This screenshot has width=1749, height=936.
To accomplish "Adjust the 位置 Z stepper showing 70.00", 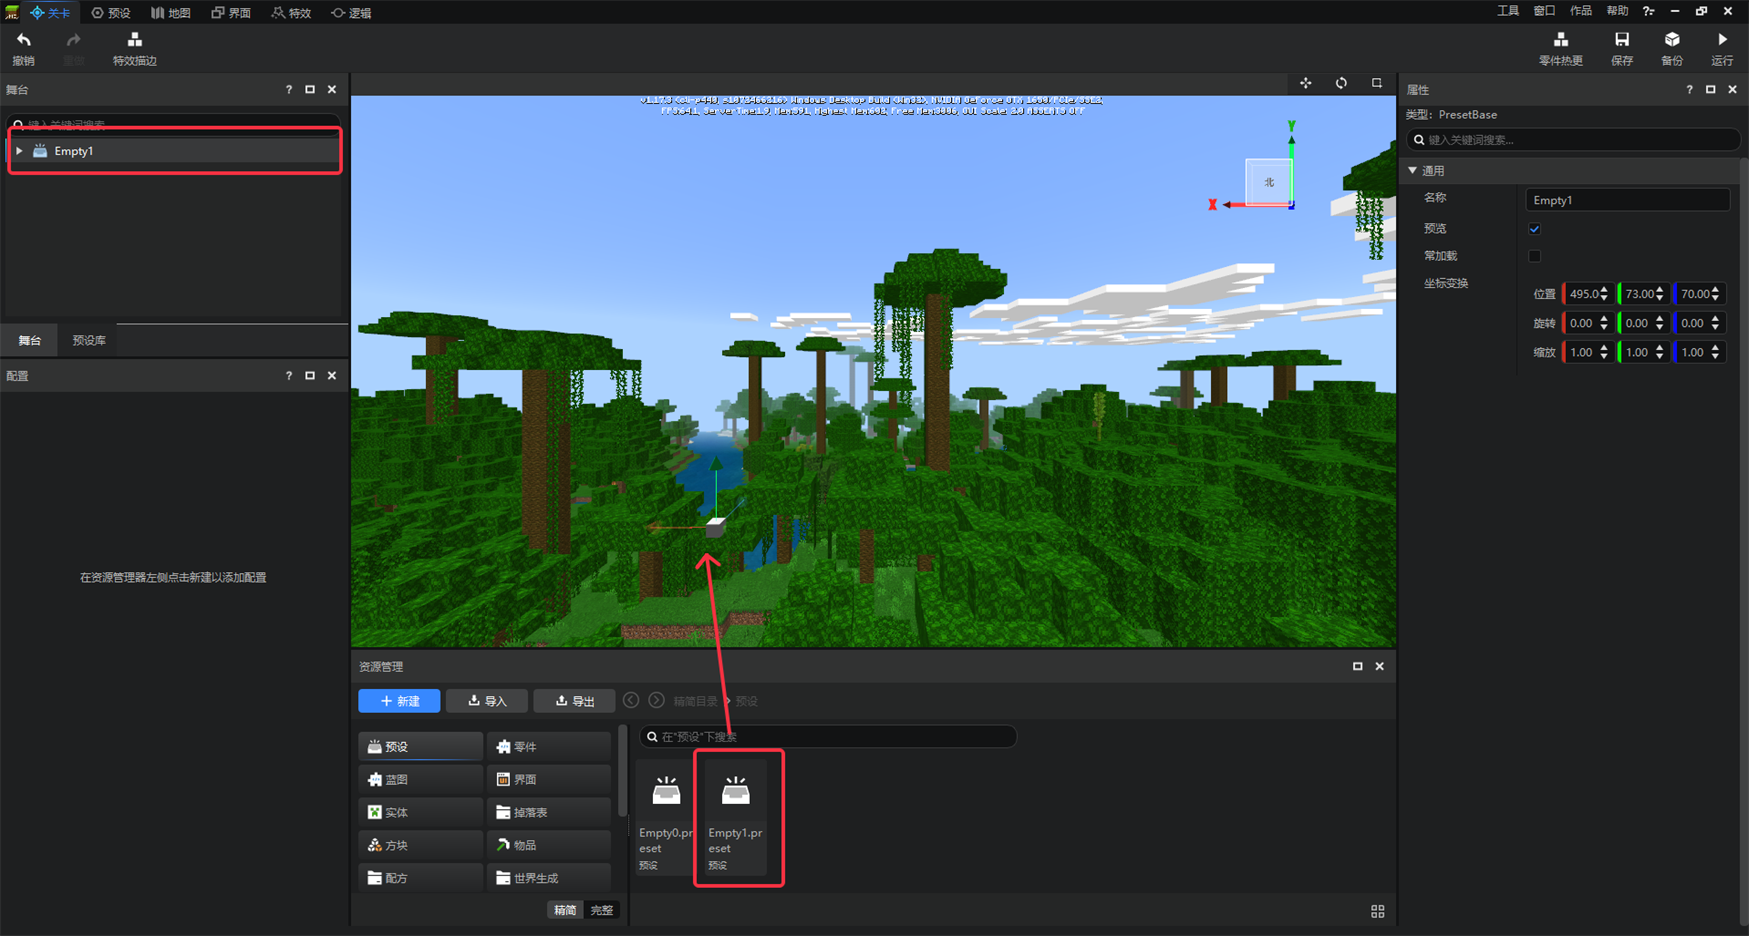I will click(1715, 294).
